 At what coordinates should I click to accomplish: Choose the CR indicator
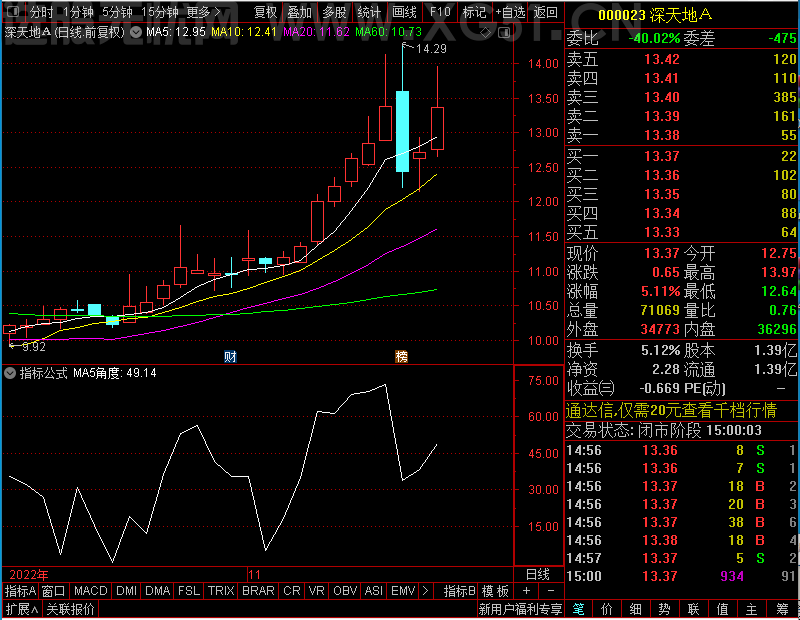[292, 591]
